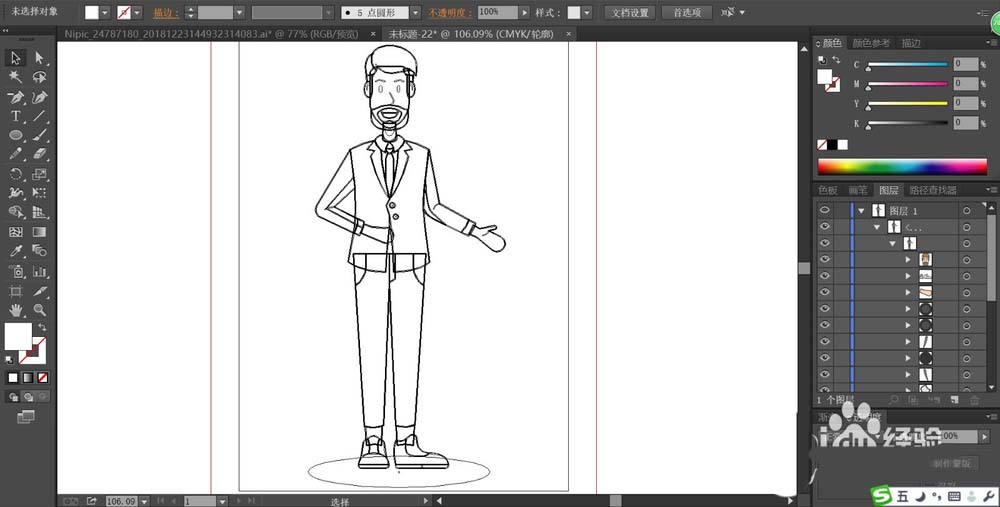Select the Zoom tool
1000x507 pixels.
40,310
